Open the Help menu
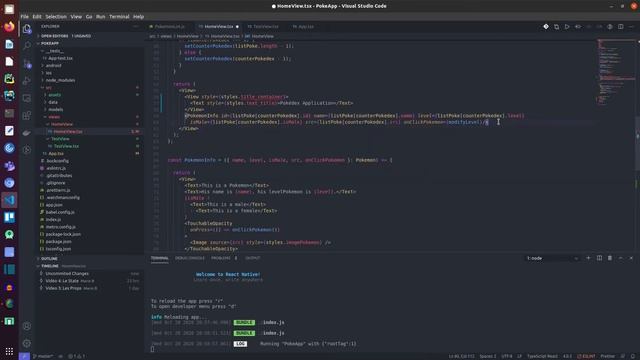This screenshot has height=360, width=640. click(x=138, y=17)
